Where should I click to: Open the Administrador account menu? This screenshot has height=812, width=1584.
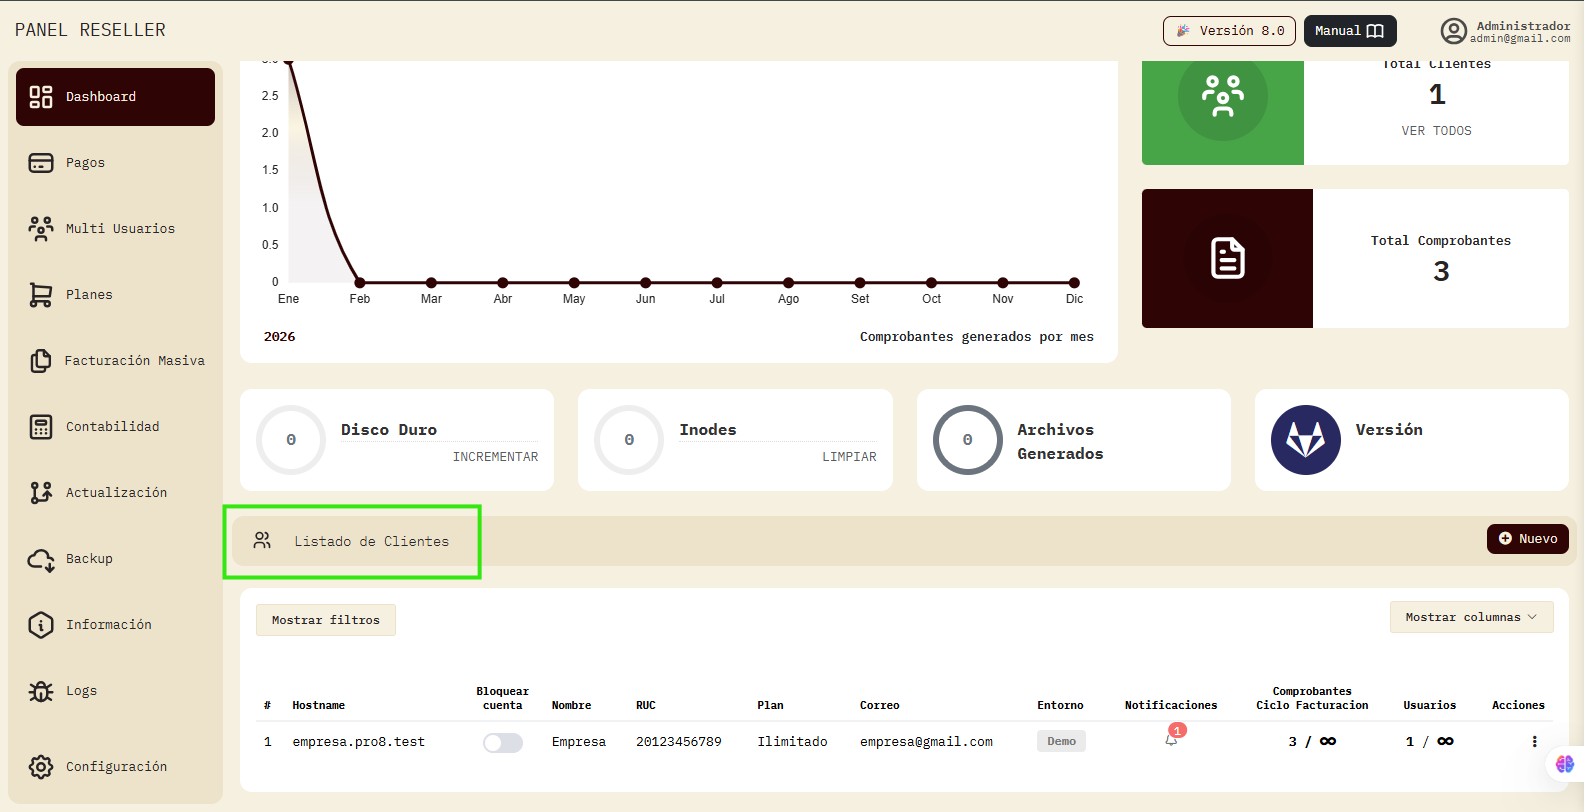(x=1522, y=31)
